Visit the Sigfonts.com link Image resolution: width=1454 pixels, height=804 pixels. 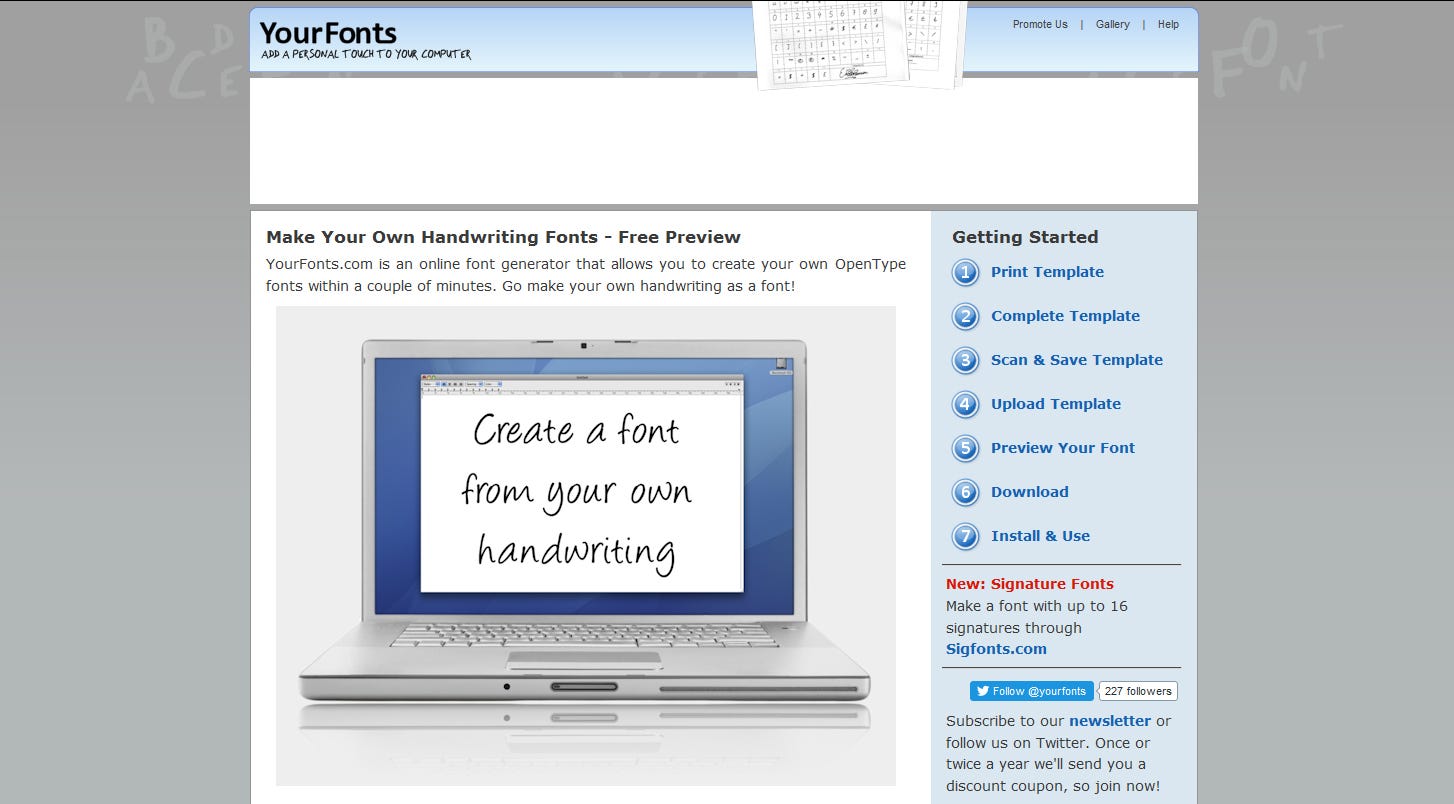996,649
